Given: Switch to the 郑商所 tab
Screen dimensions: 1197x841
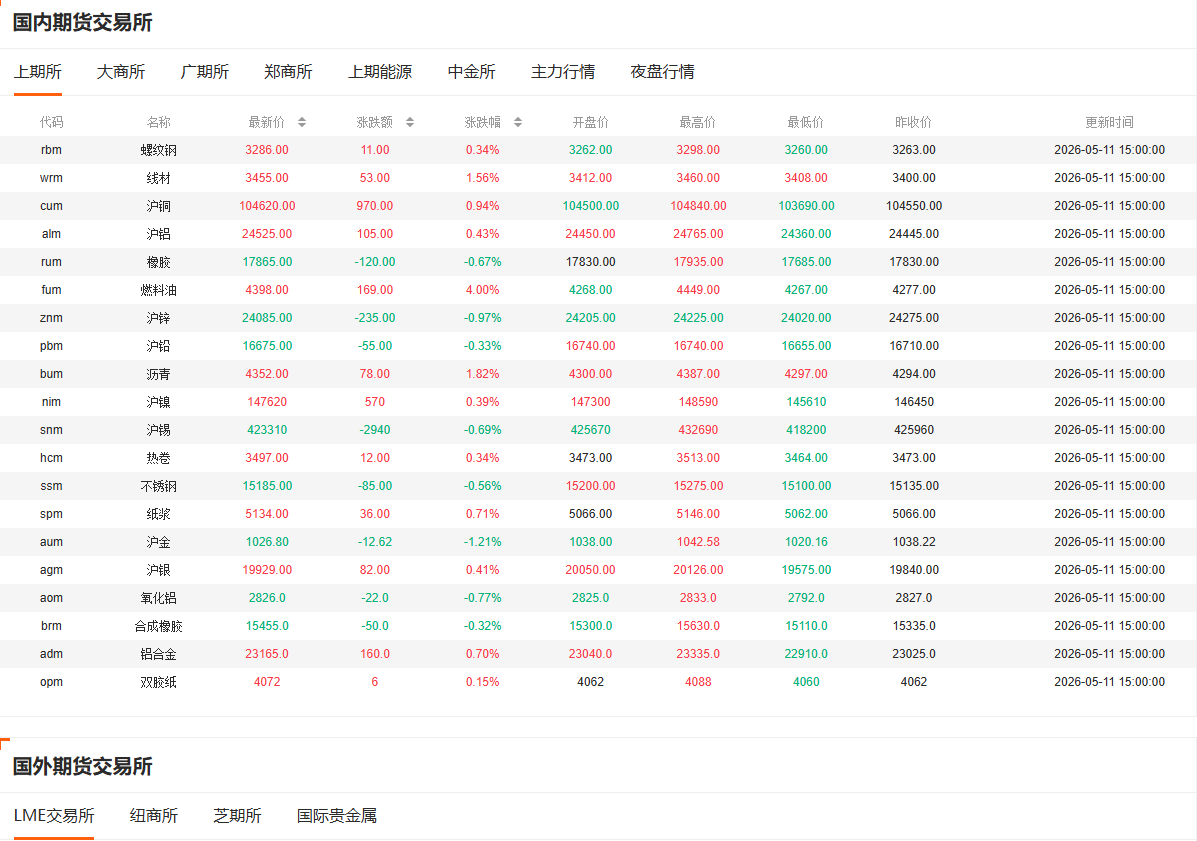Looking at the screenshot, I should [288, 72].
